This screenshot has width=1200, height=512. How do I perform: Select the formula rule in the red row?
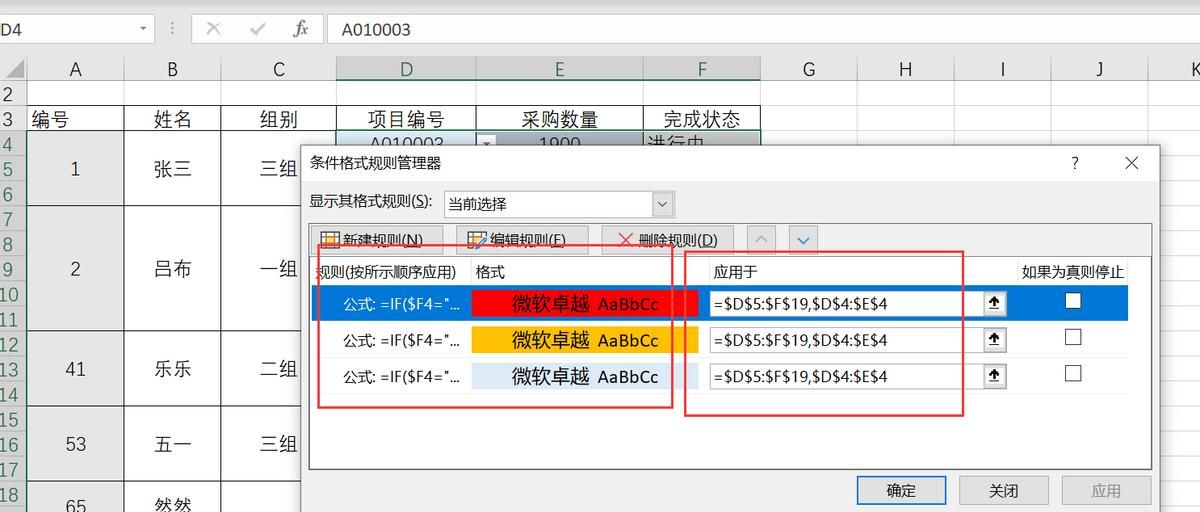coord(401,303)
